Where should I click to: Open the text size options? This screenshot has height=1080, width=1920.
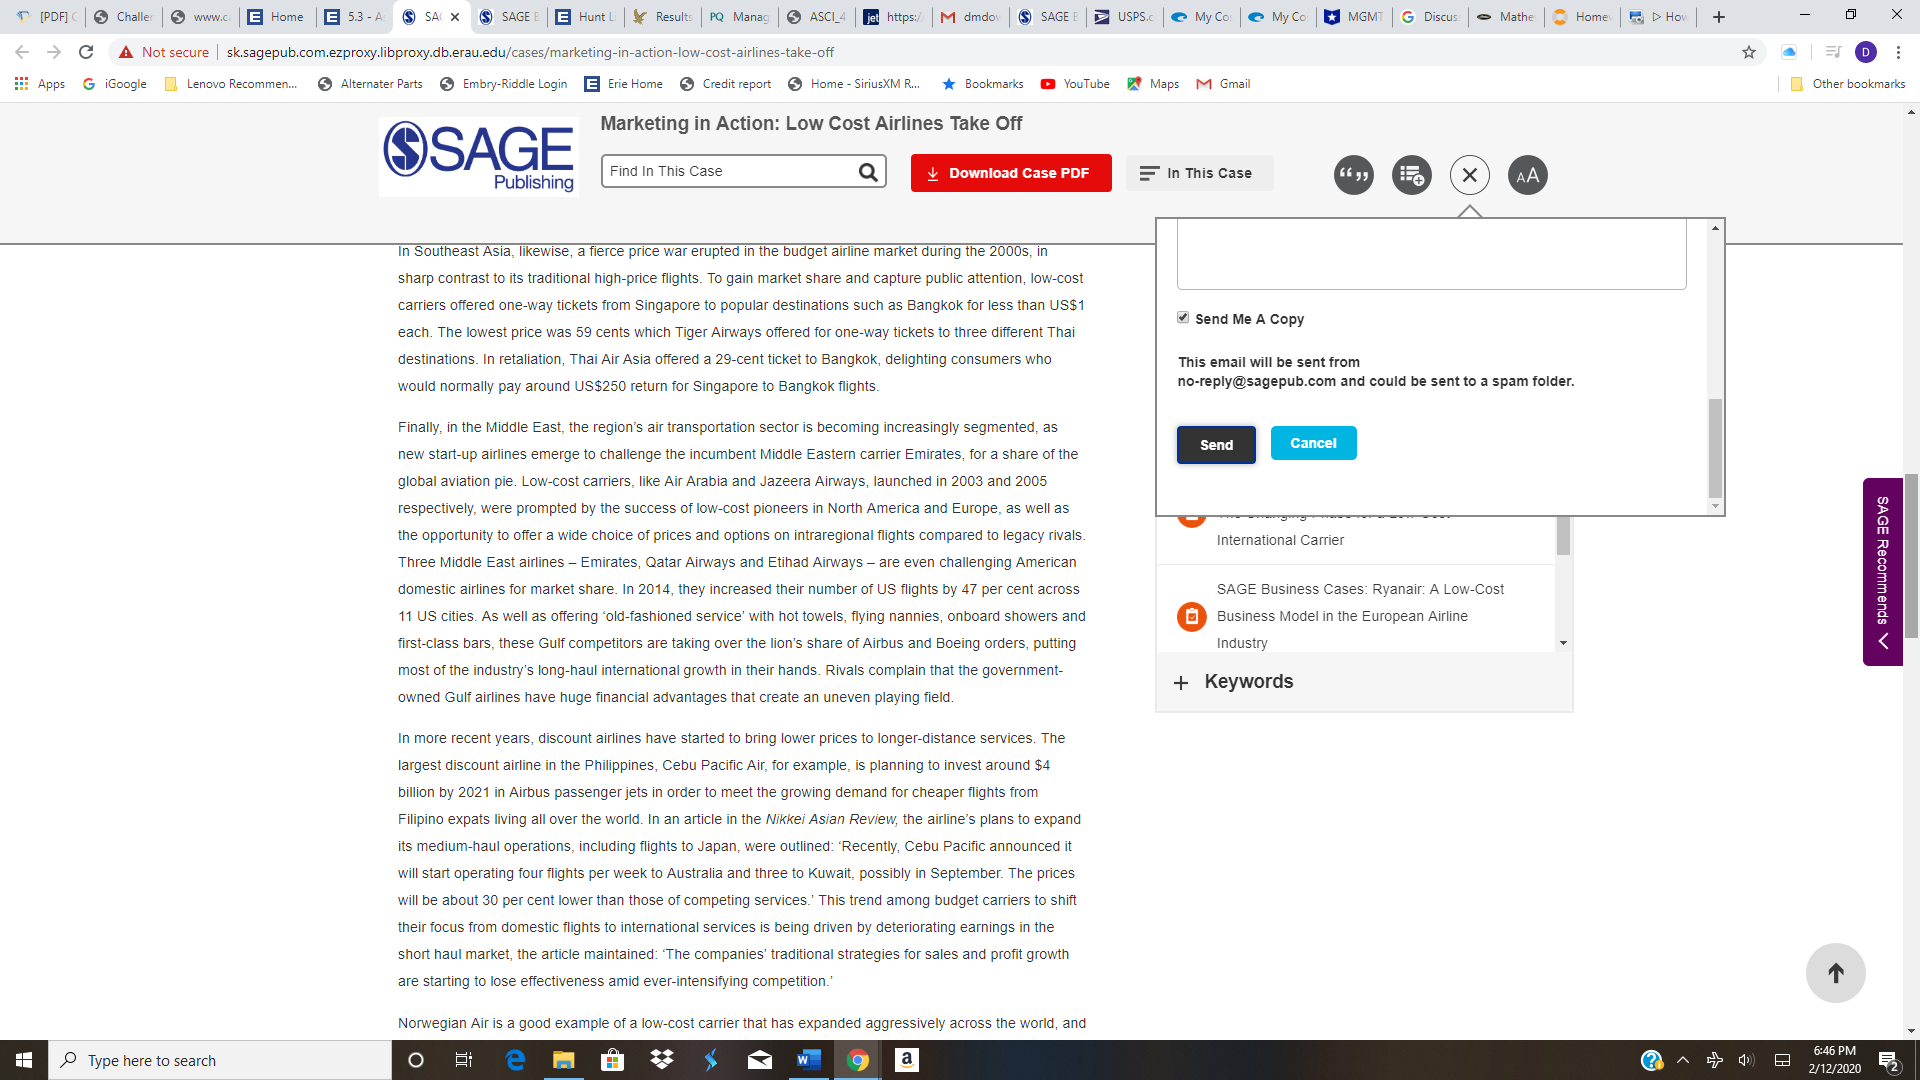(1527, 175)
